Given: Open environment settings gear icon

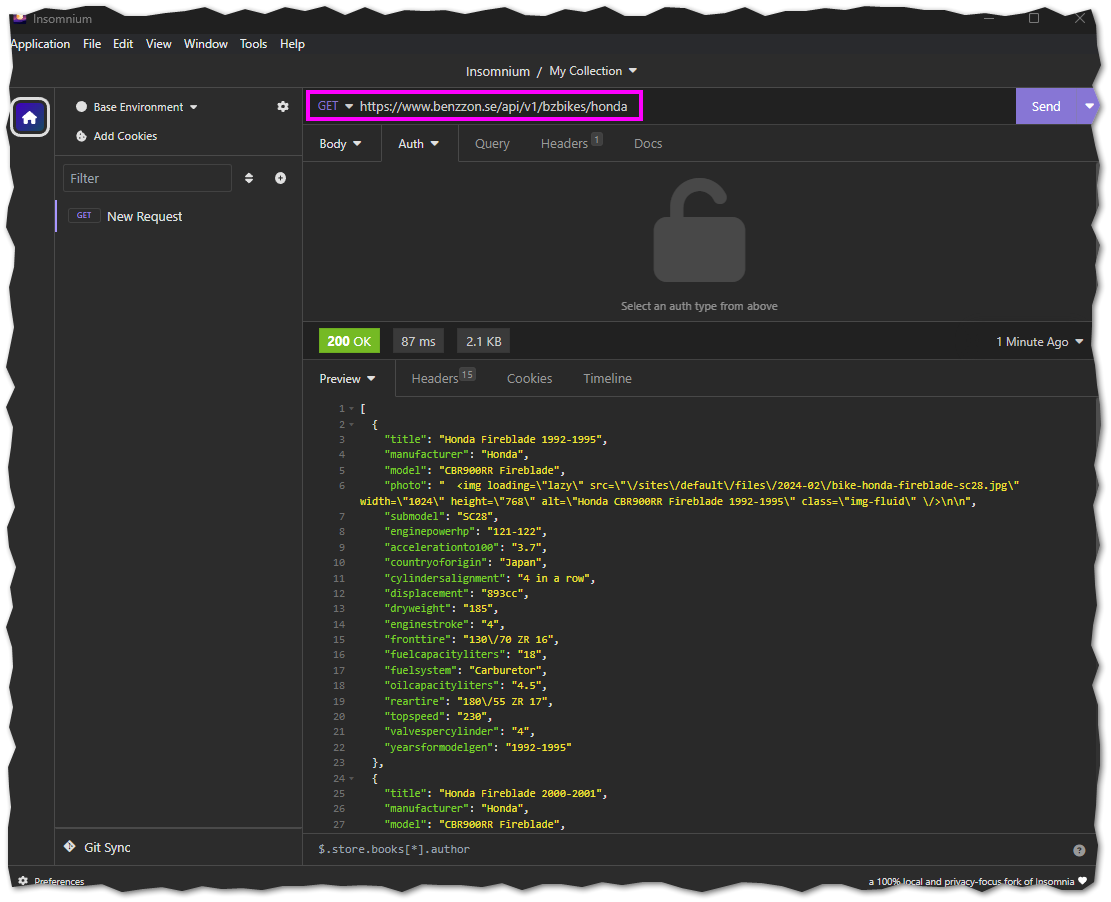Looking at the screenshot, I should [283, 106].
